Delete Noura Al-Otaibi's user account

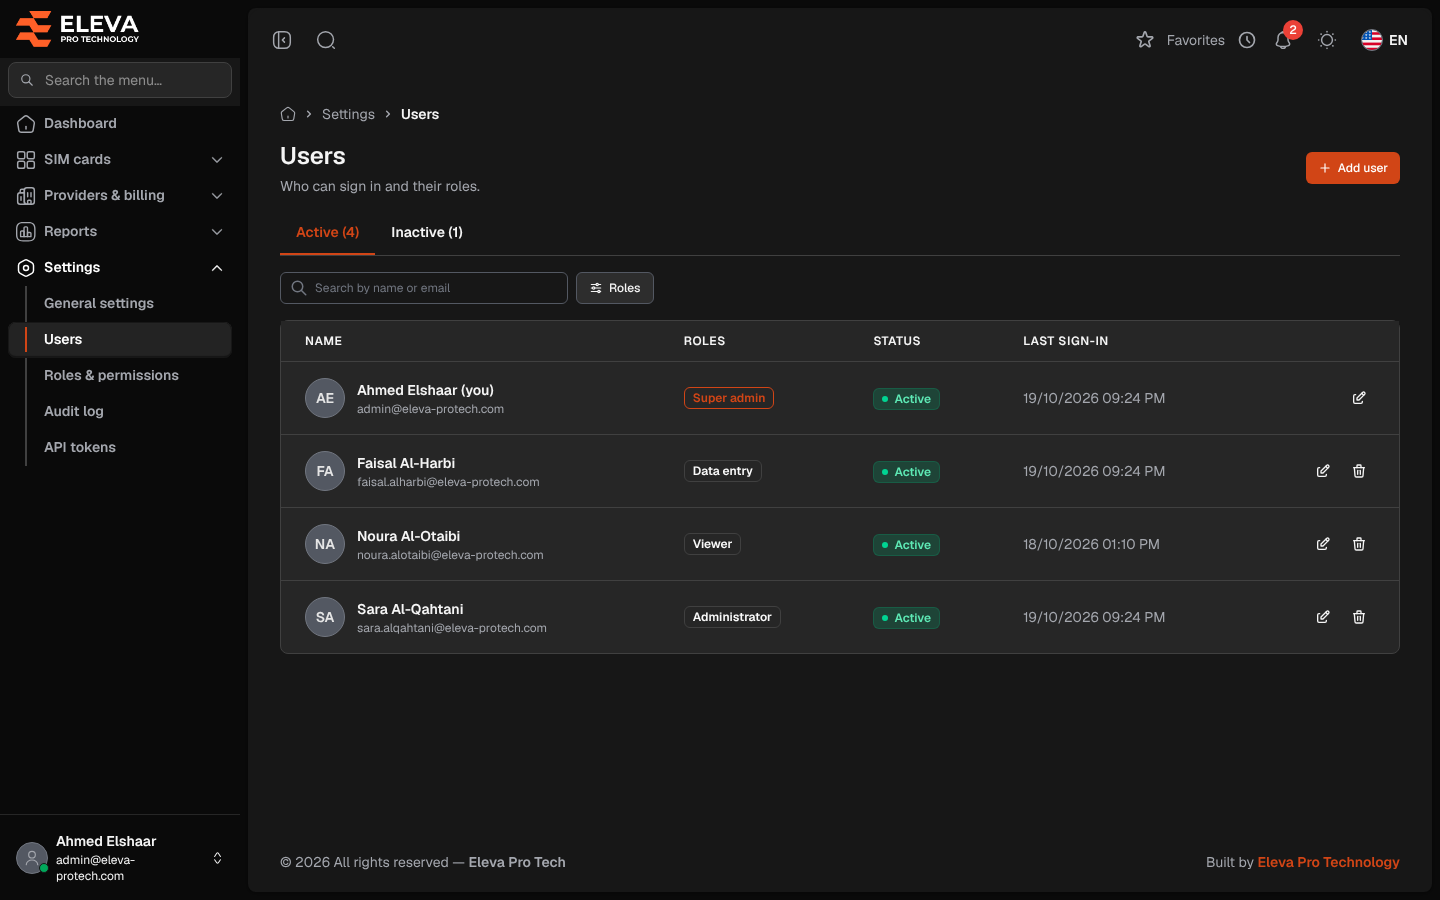click(1359, 544)
